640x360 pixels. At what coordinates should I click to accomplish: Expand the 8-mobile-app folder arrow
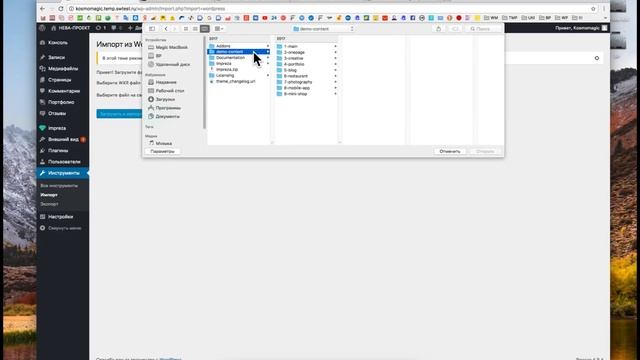point(336,88)
